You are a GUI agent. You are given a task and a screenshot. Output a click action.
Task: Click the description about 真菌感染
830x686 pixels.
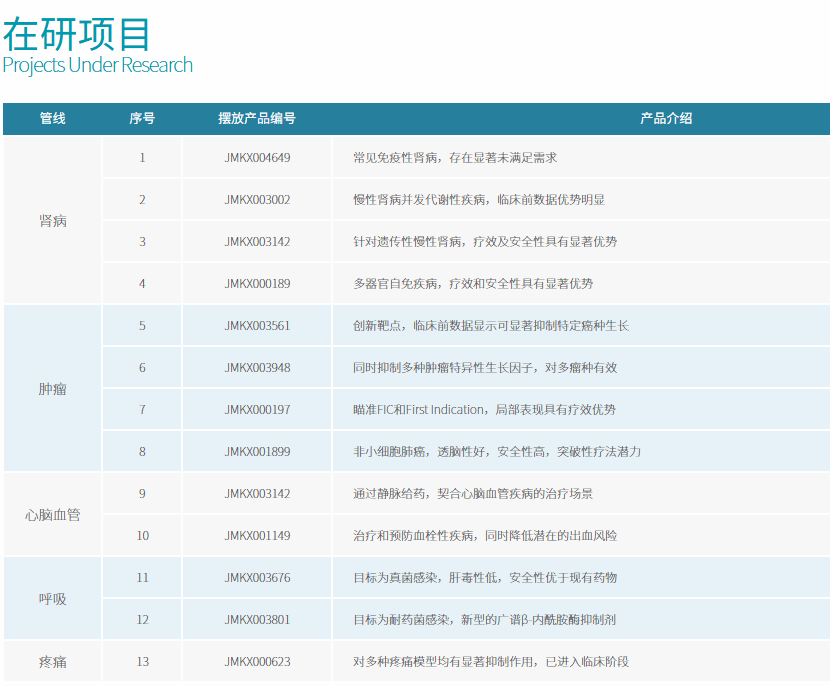[485, 578]
